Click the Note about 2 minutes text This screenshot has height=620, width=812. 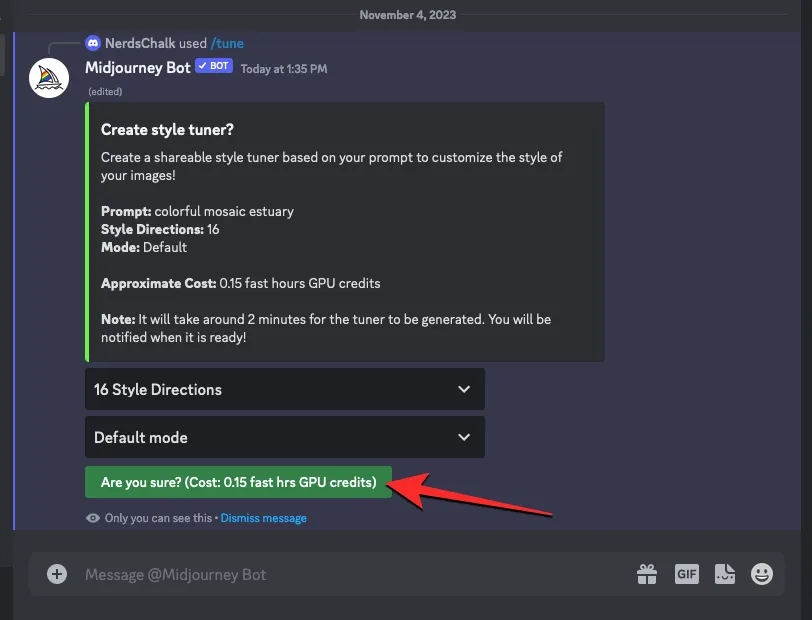(326, 328)
